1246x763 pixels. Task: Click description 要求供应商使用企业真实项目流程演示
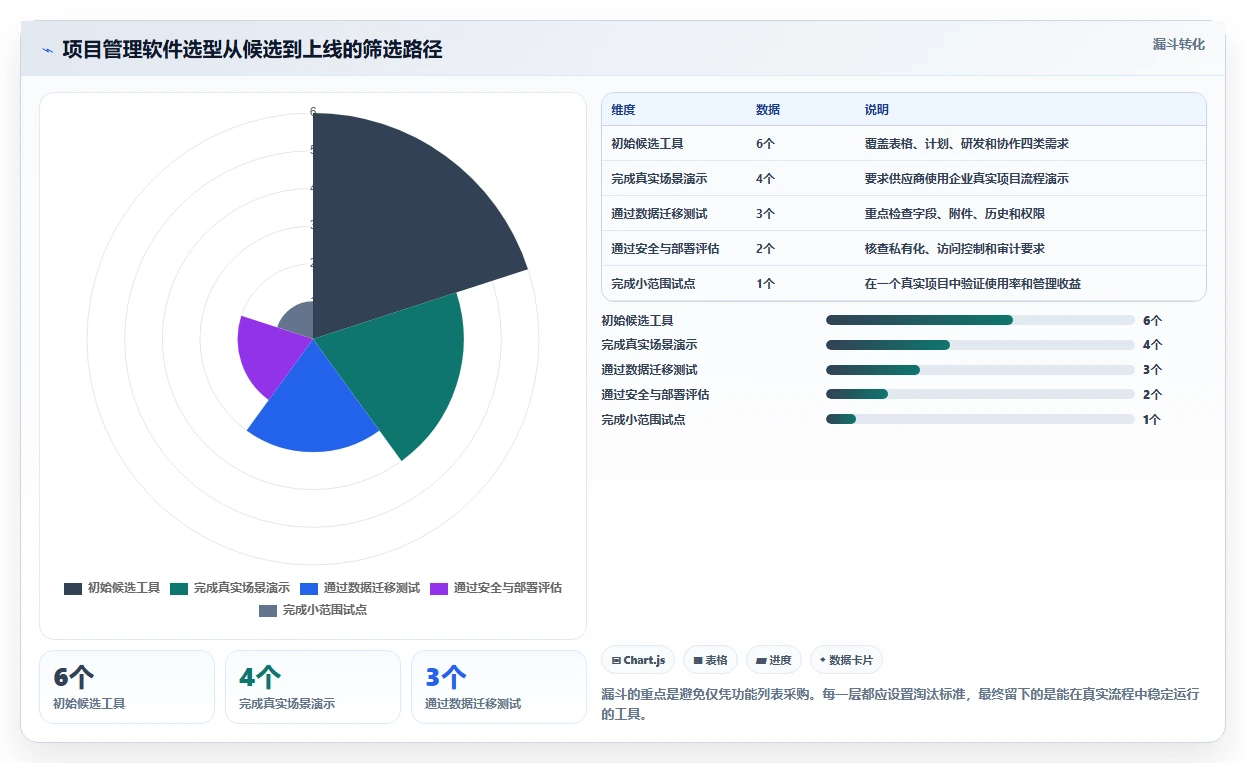tap(967, 179)
